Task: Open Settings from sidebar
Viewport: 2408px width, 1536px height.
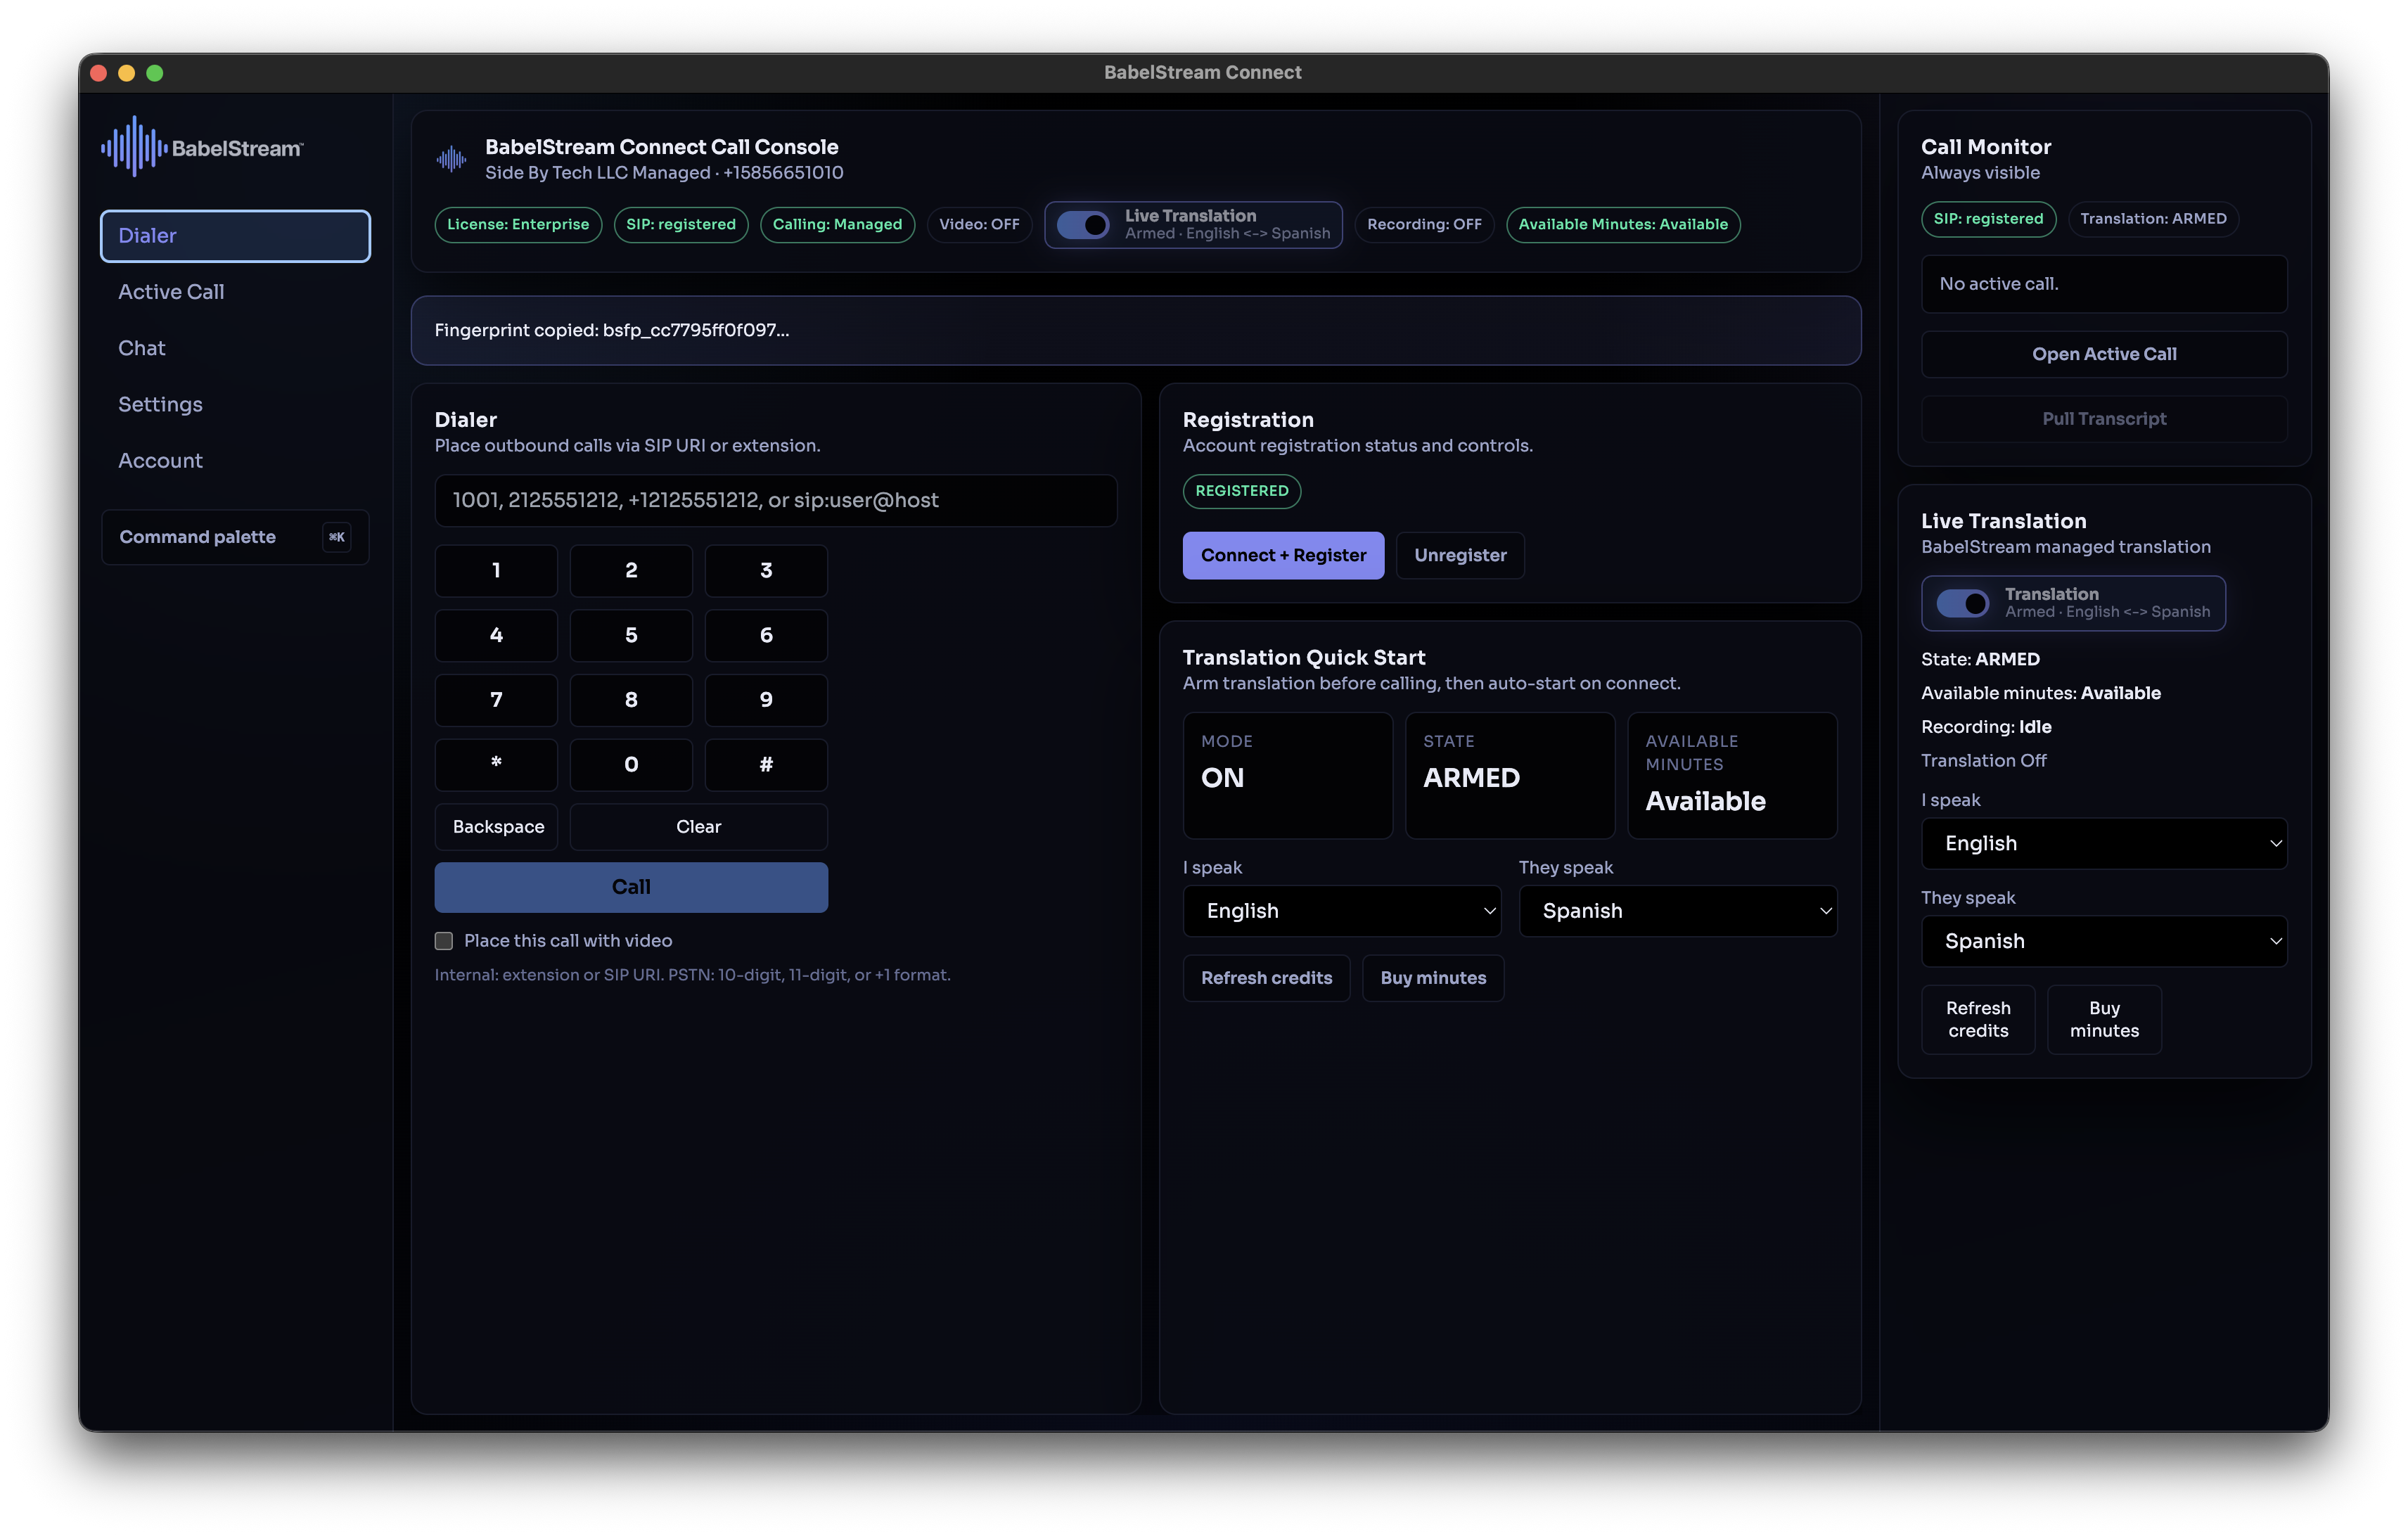Action: [235, 404]
